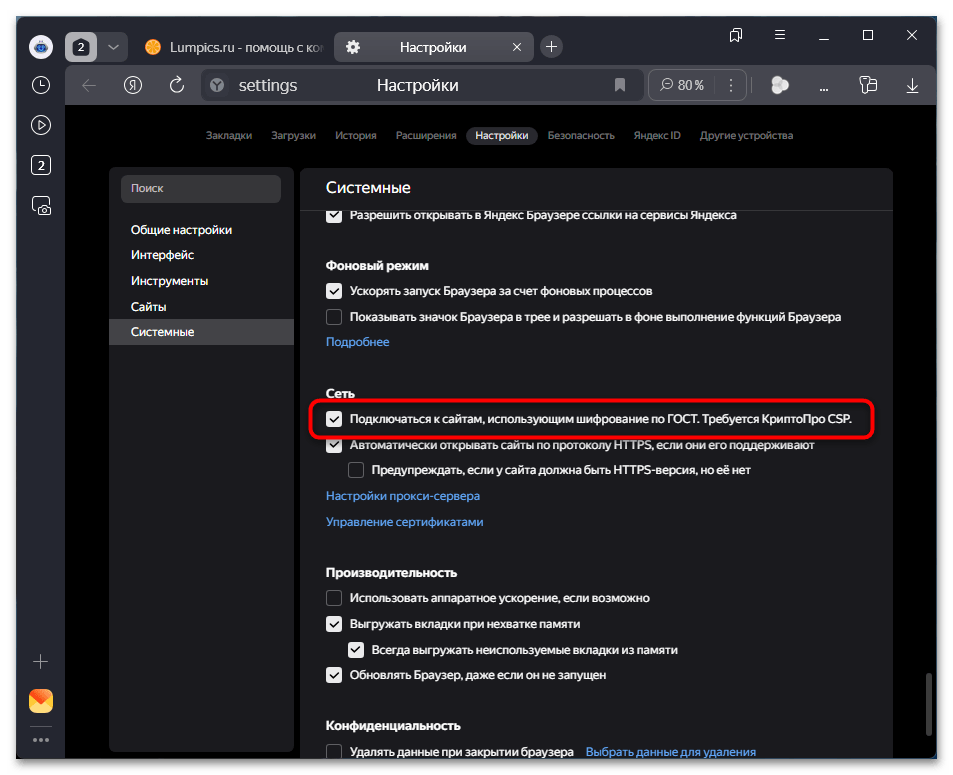Image resolution: width=953 pixels, height=775 pixels.
Task: Enable Показывать значок Браузера в трее
Action: [x=334, y=317]
